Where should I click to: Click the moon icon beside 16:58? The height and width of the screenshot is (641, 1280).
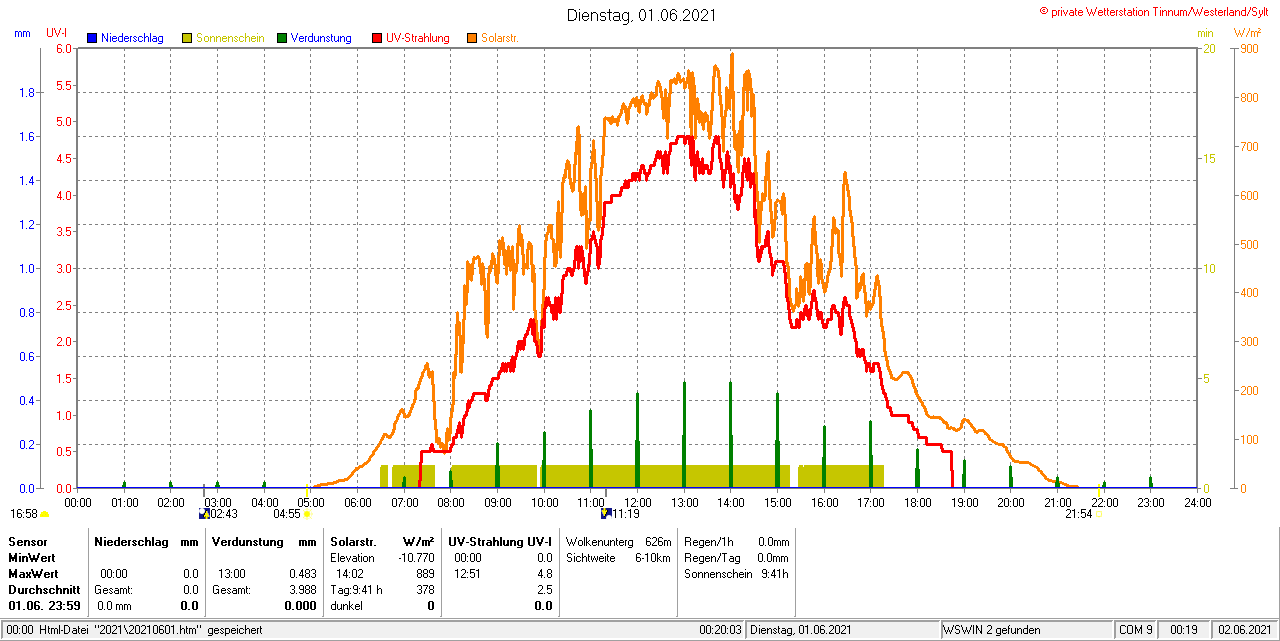coord(44,514)
